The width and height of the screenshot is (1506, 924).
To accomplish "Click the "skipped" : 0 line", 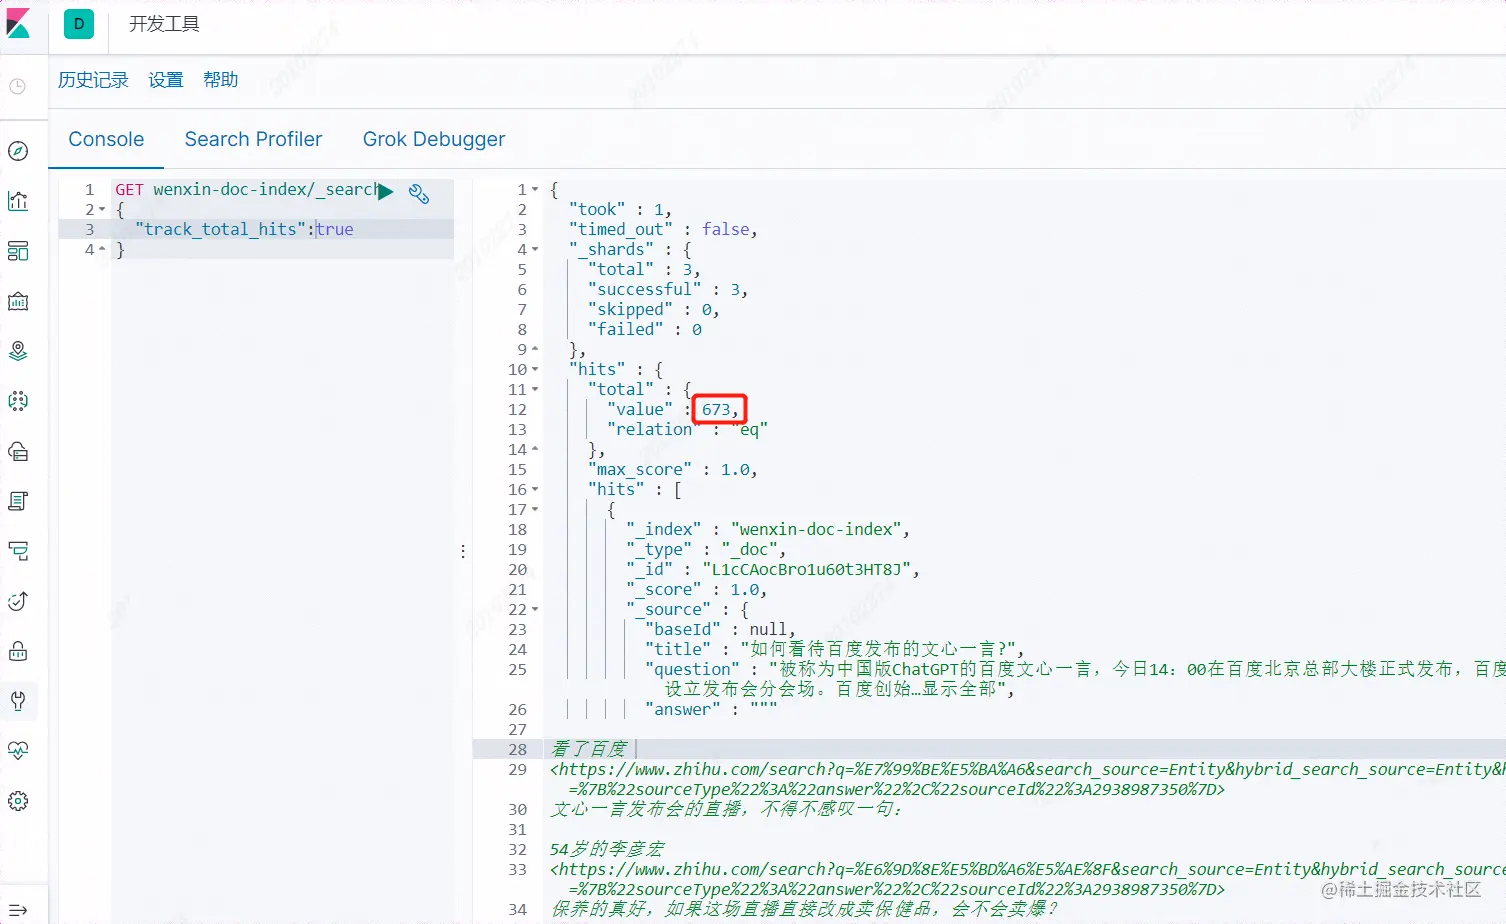I will click(x=654, y=309).
